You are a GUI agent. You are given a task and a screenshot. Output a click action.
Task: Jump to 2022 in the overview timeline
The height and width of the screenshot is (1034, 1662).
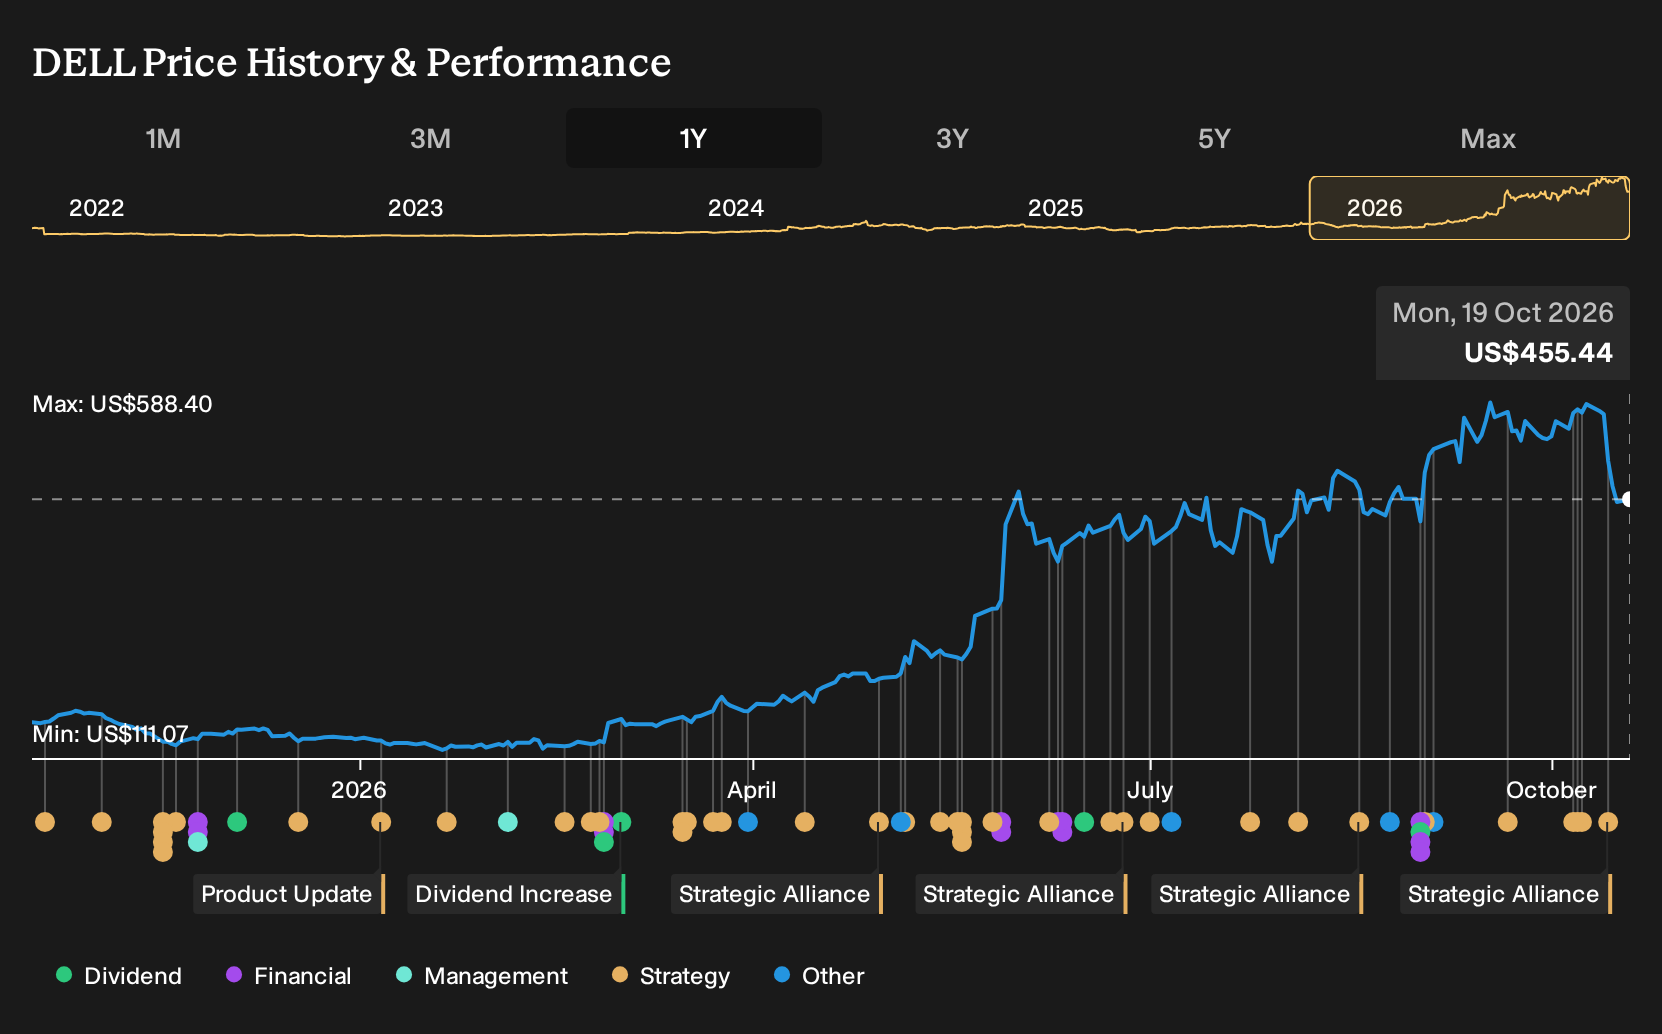click(96, 208)
